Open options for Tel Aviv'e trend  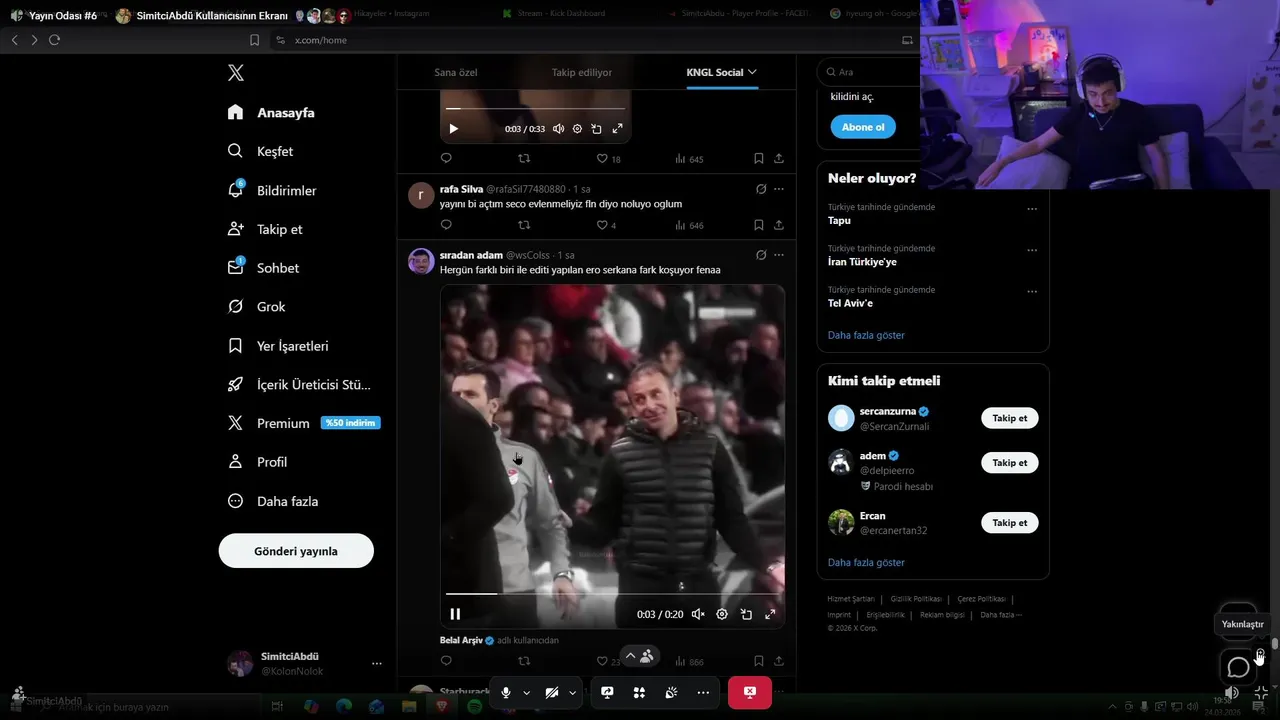tap(1032, 291)
